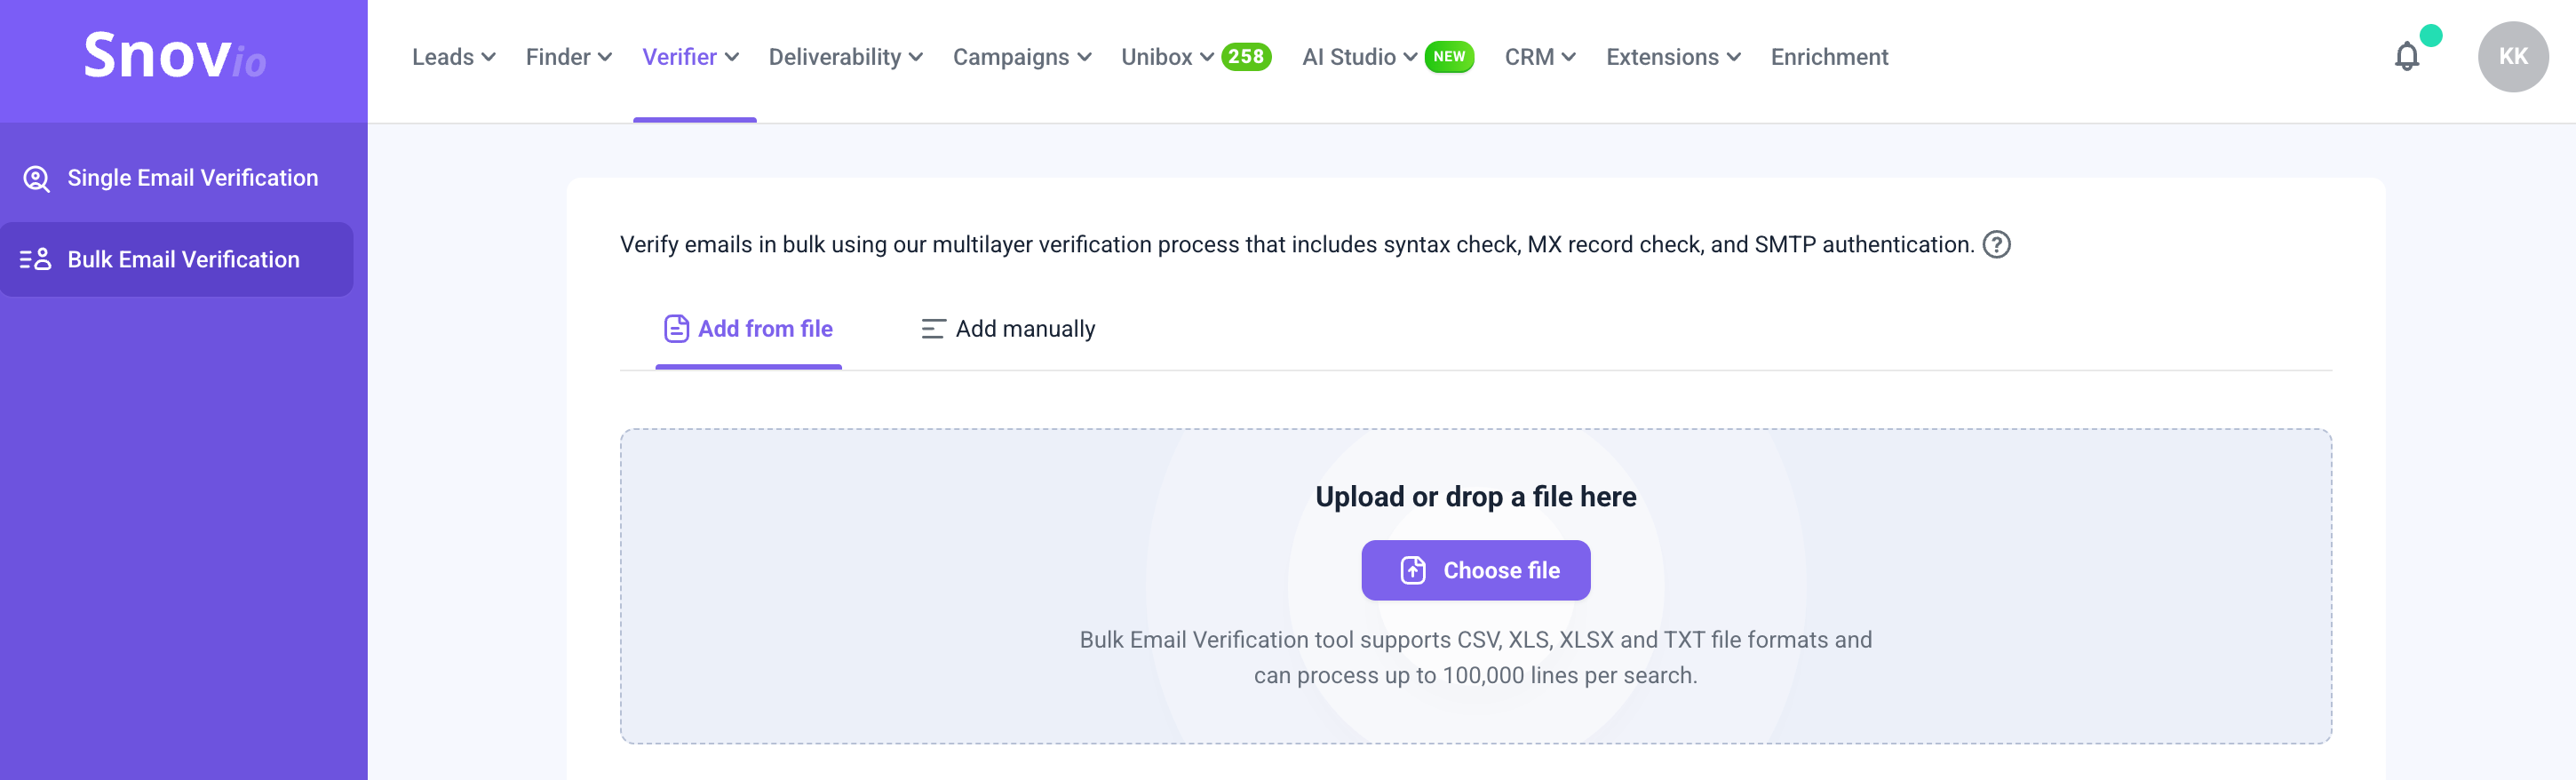
Task: Expand the CRM dropdown chevron
Action: click(x=1567, y=58)
